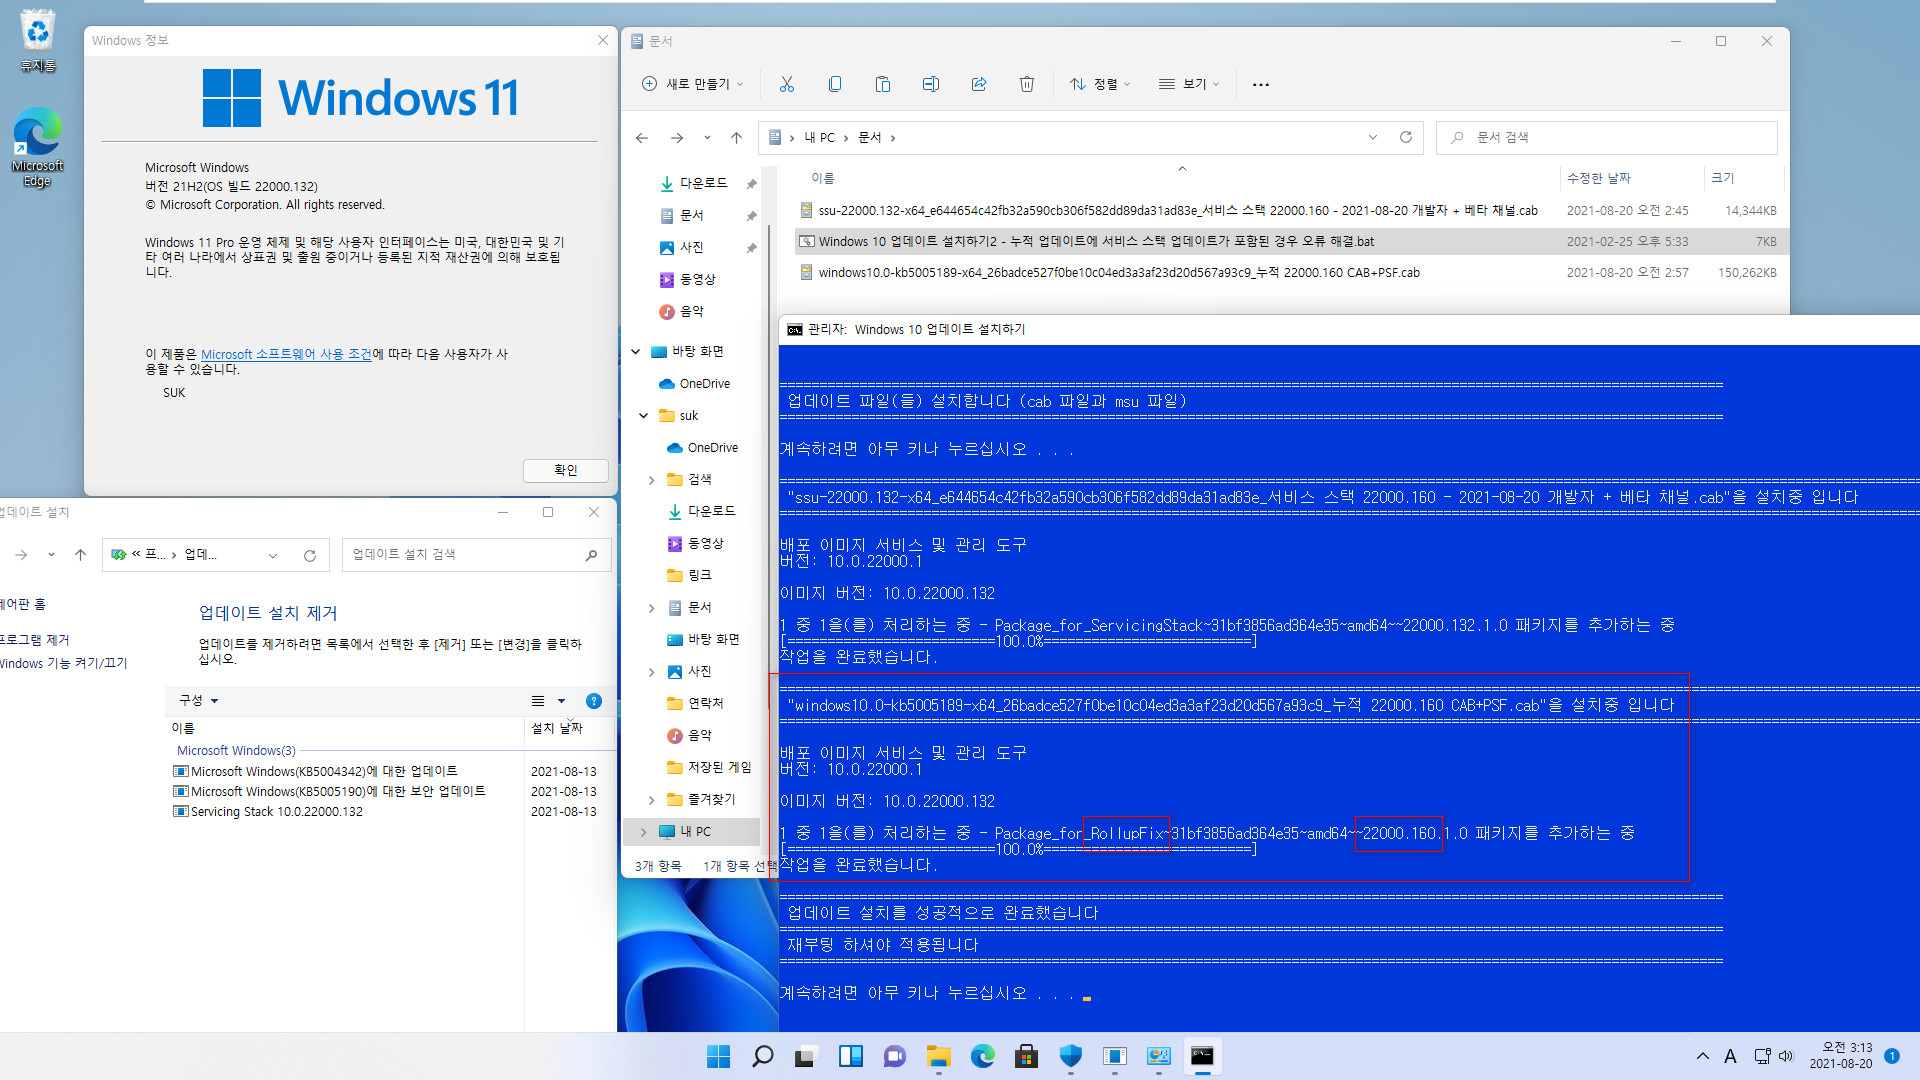This screenshot has width=1920, height=1080.
Task: Open Recycle Bin on desktop
Action: [x=37, y=40]
